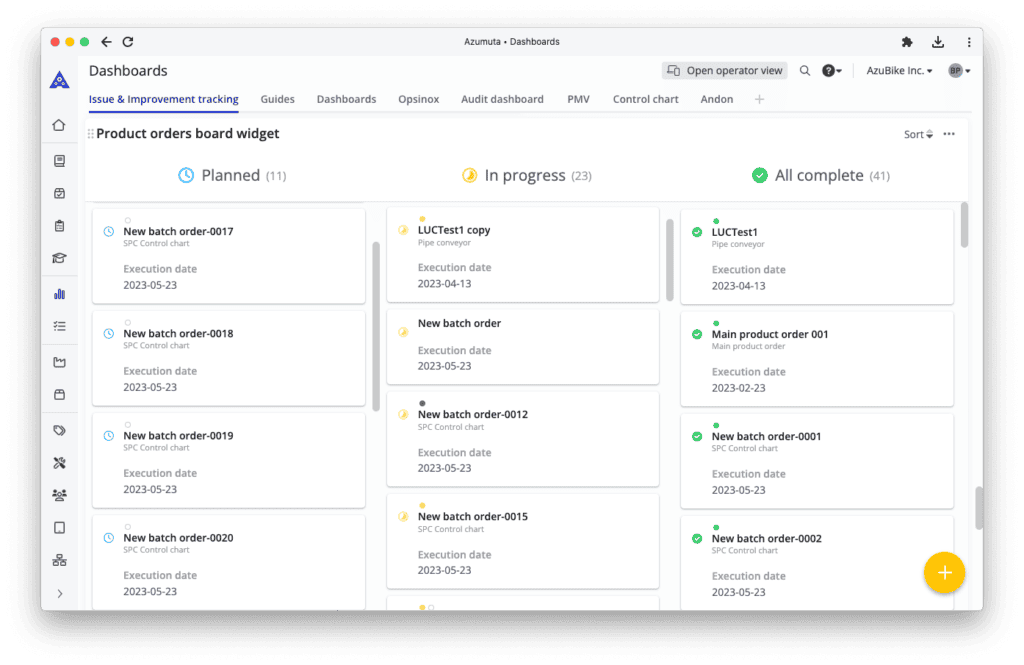Click the browser reload icon
The height and width of the screenshot is (665, 1024).
[128, 42]
